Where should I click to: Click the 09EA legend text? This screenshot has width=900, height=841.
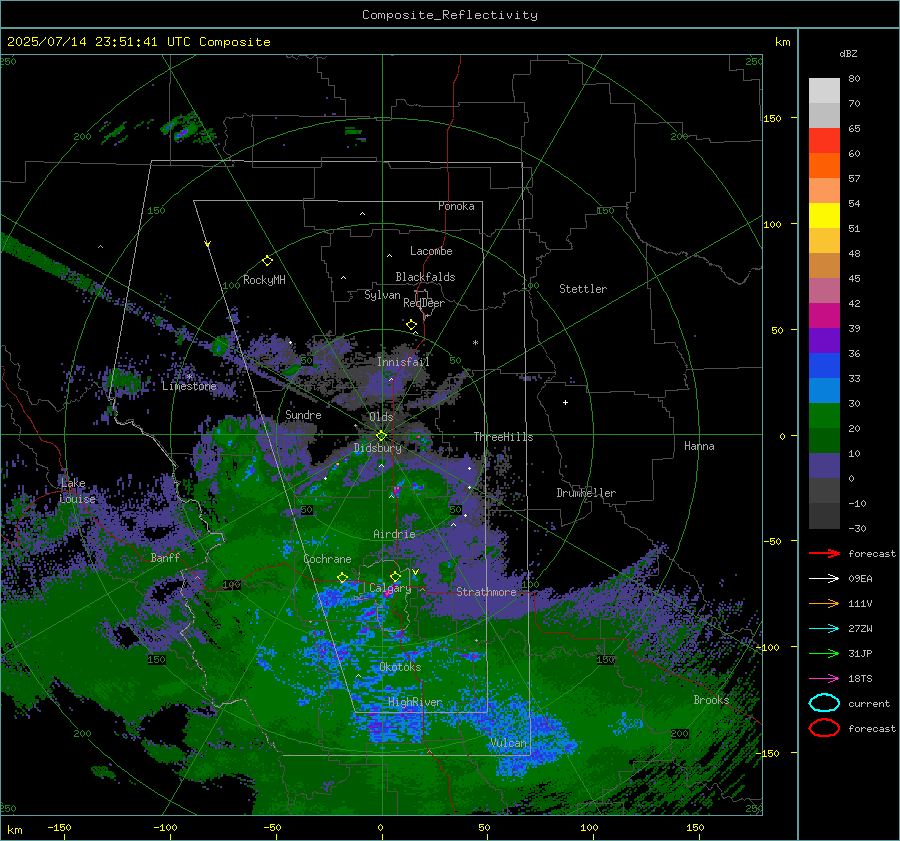pyautogui.click(x=860, y=579)
